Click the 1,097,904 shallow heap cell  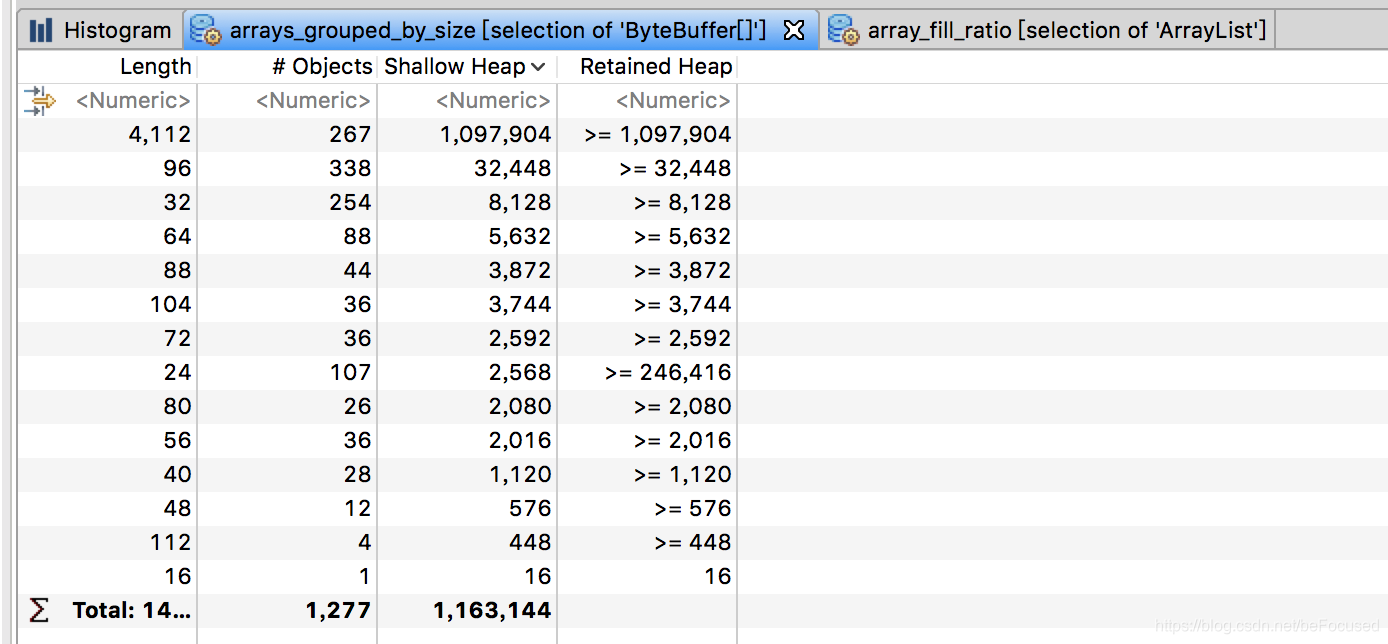click(x=496, y=135)
